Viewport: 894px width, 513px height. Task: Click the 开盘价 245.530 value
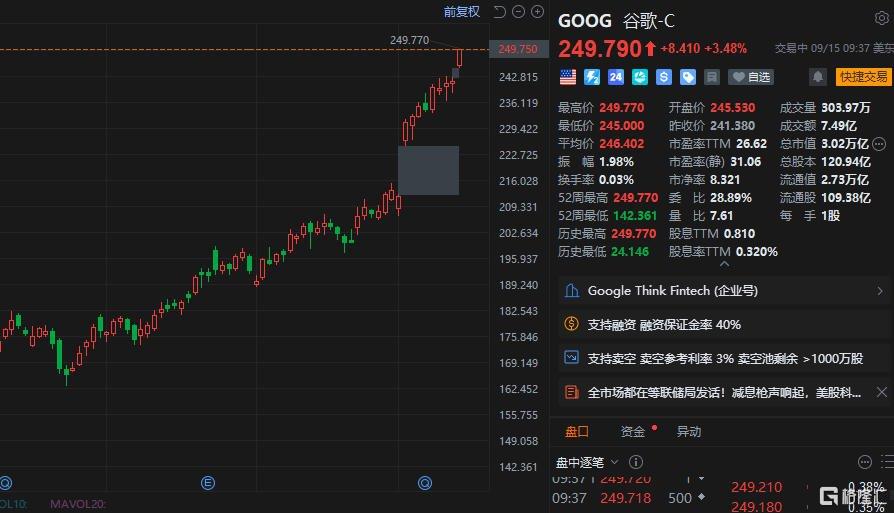(x=732, y=108)
